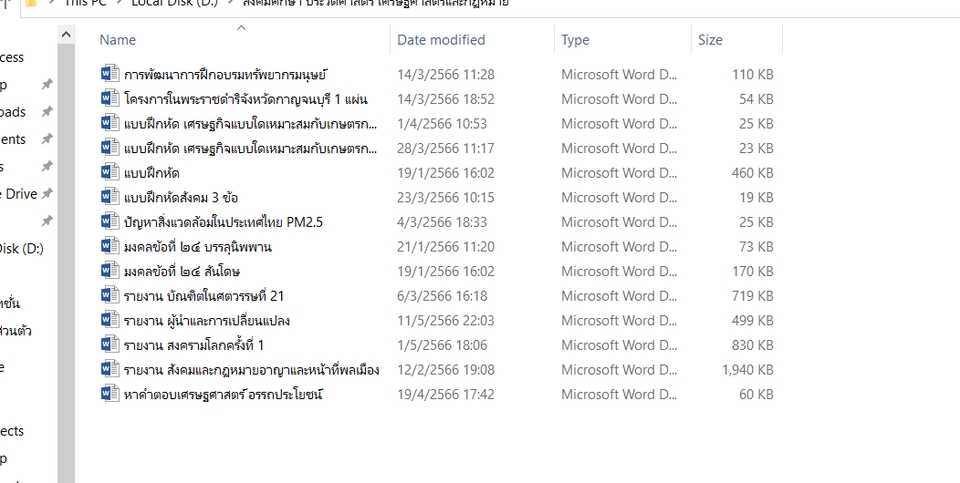
Task: Click the Word icon of การพัฒนาการฝึกอบรมทรัพยากรมนุษย์
Action: pos(110,74)
